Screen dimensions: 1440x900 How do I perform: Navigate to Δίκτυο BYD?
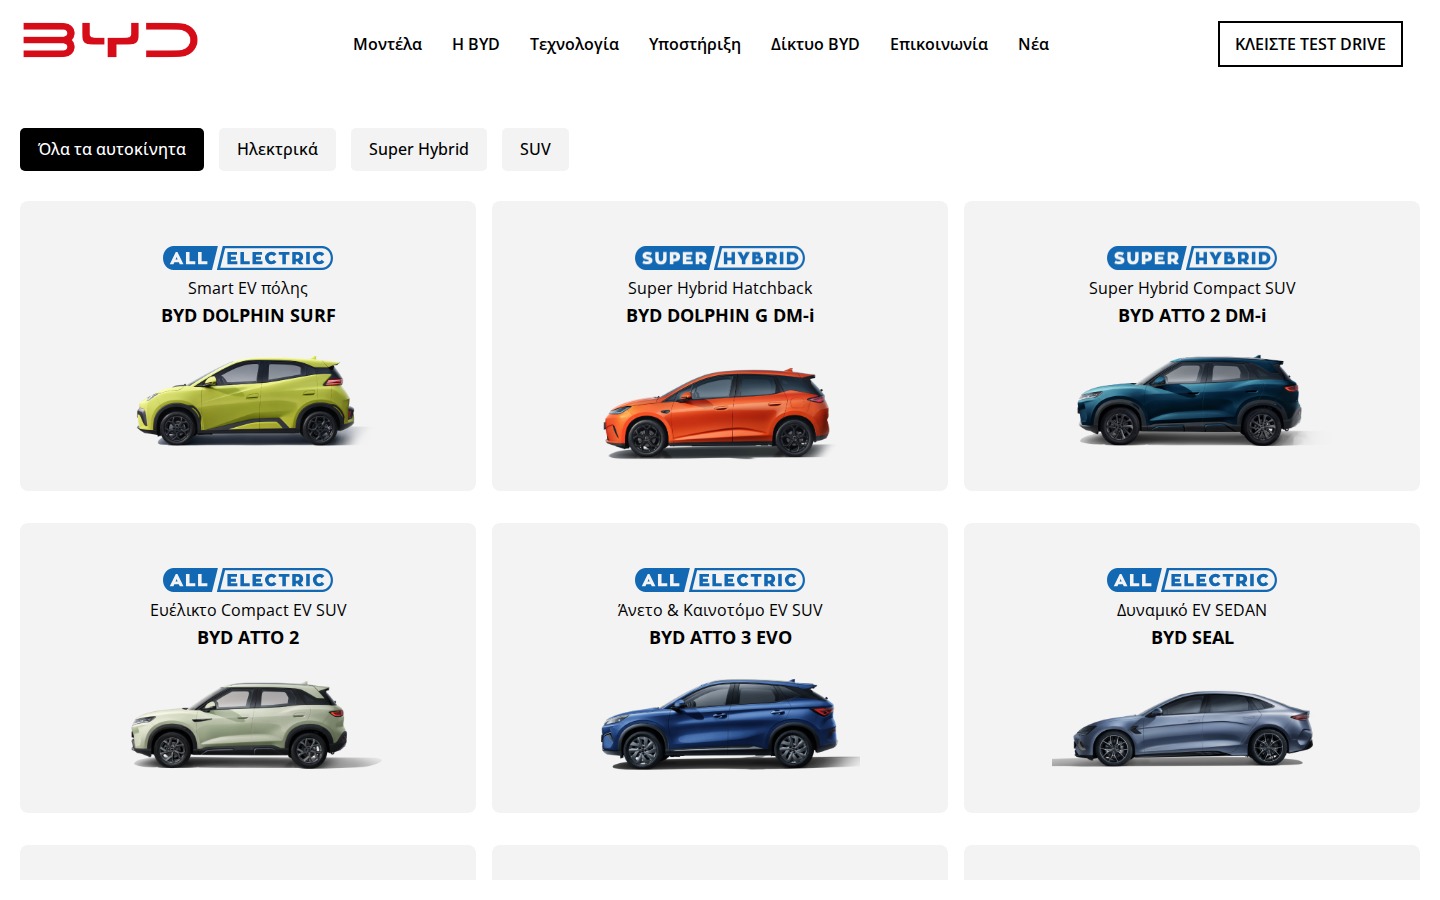click(815, 44)
